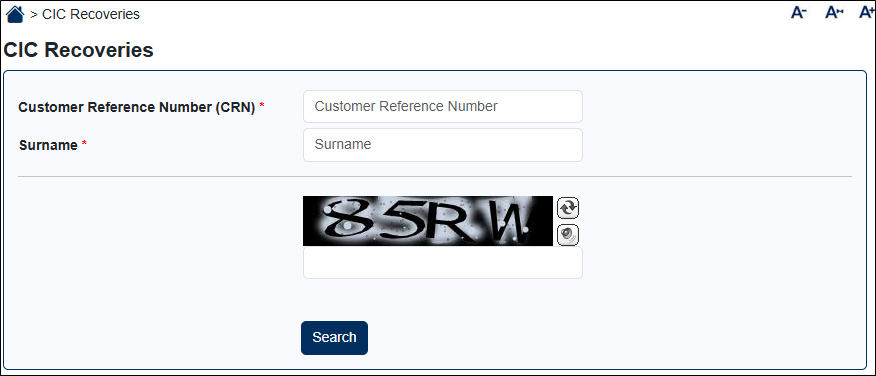Click the Surname field label

pos(48,146)
